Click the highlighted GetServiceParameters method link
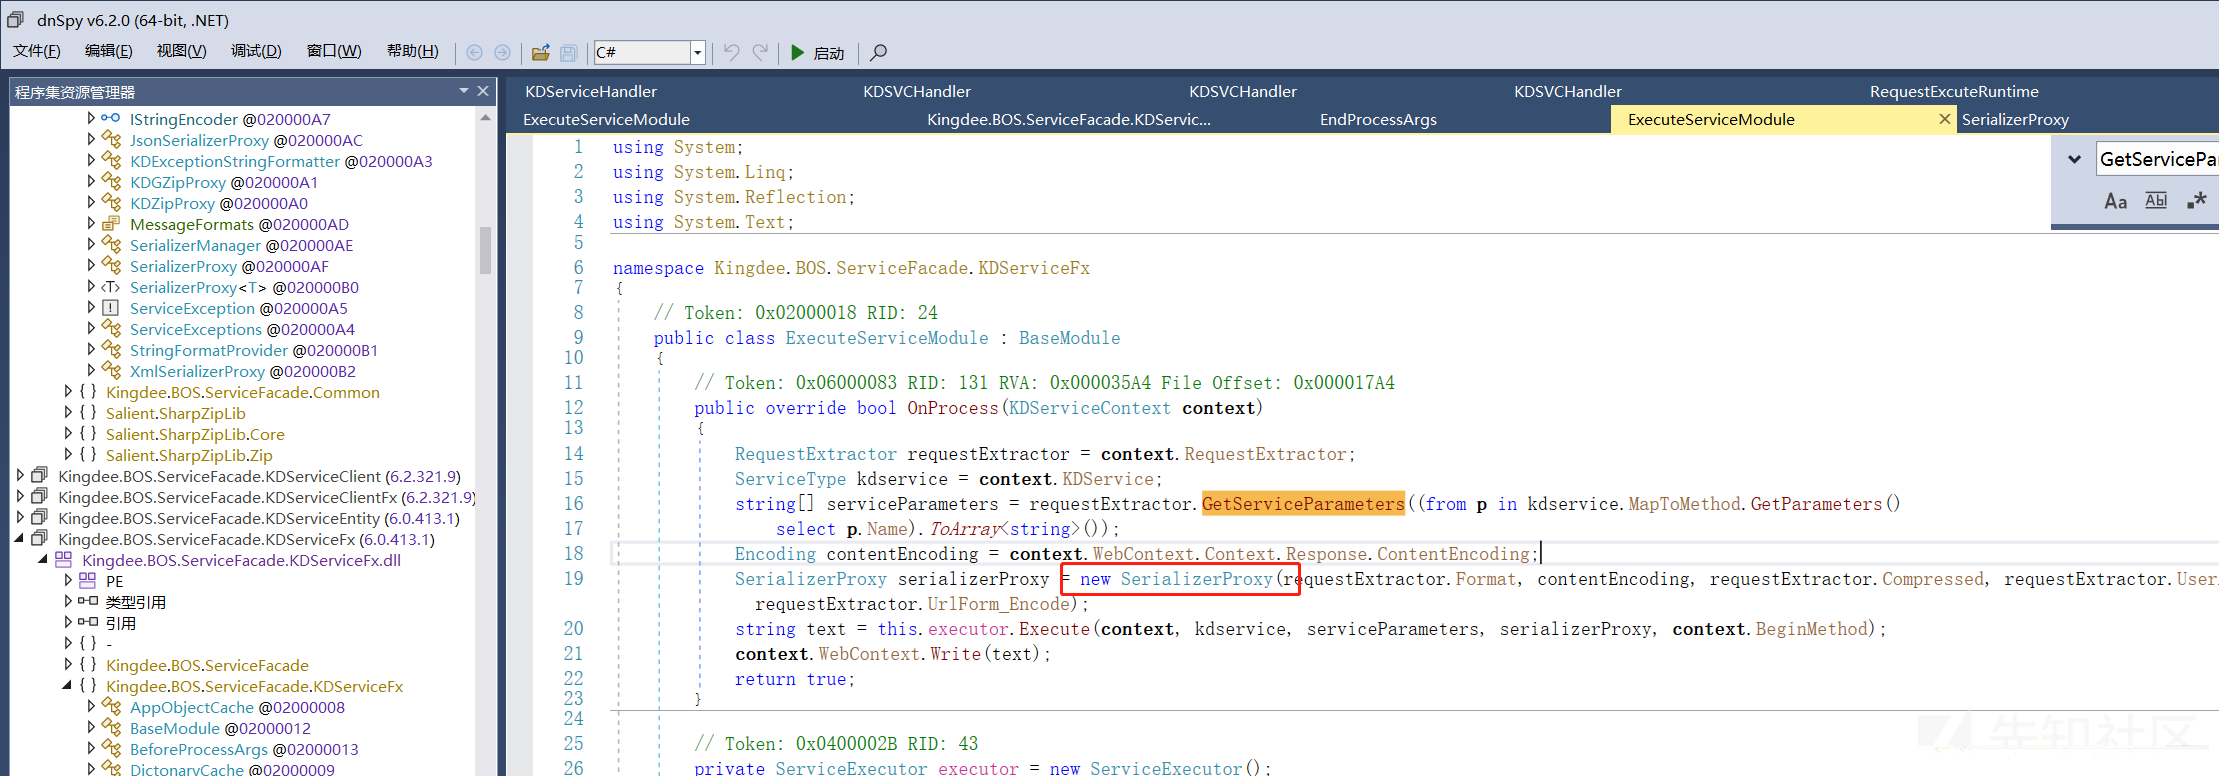Image resolution: width=2219 pixels, height=776 pixels. [1302, 504]
